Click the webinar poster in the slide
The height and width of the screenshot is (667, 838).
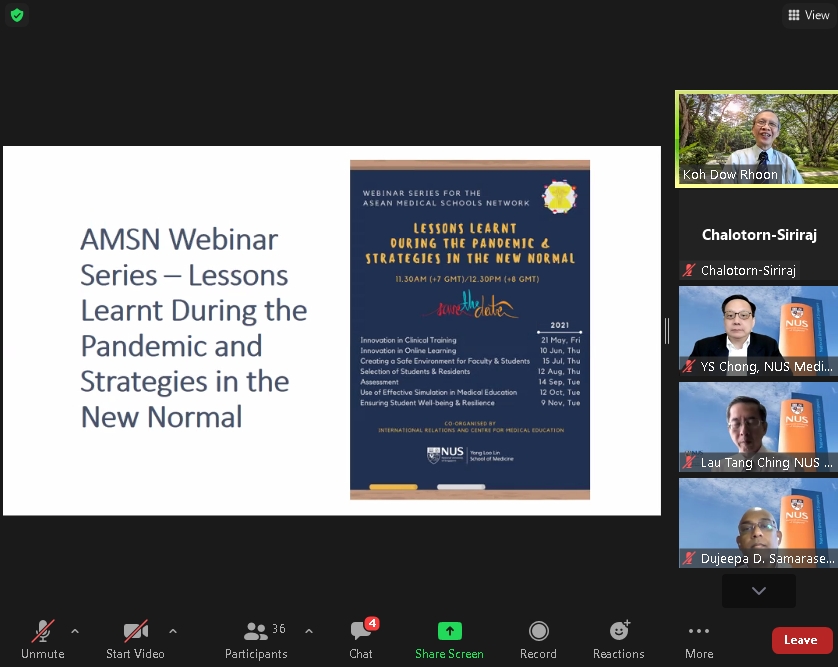469,329
